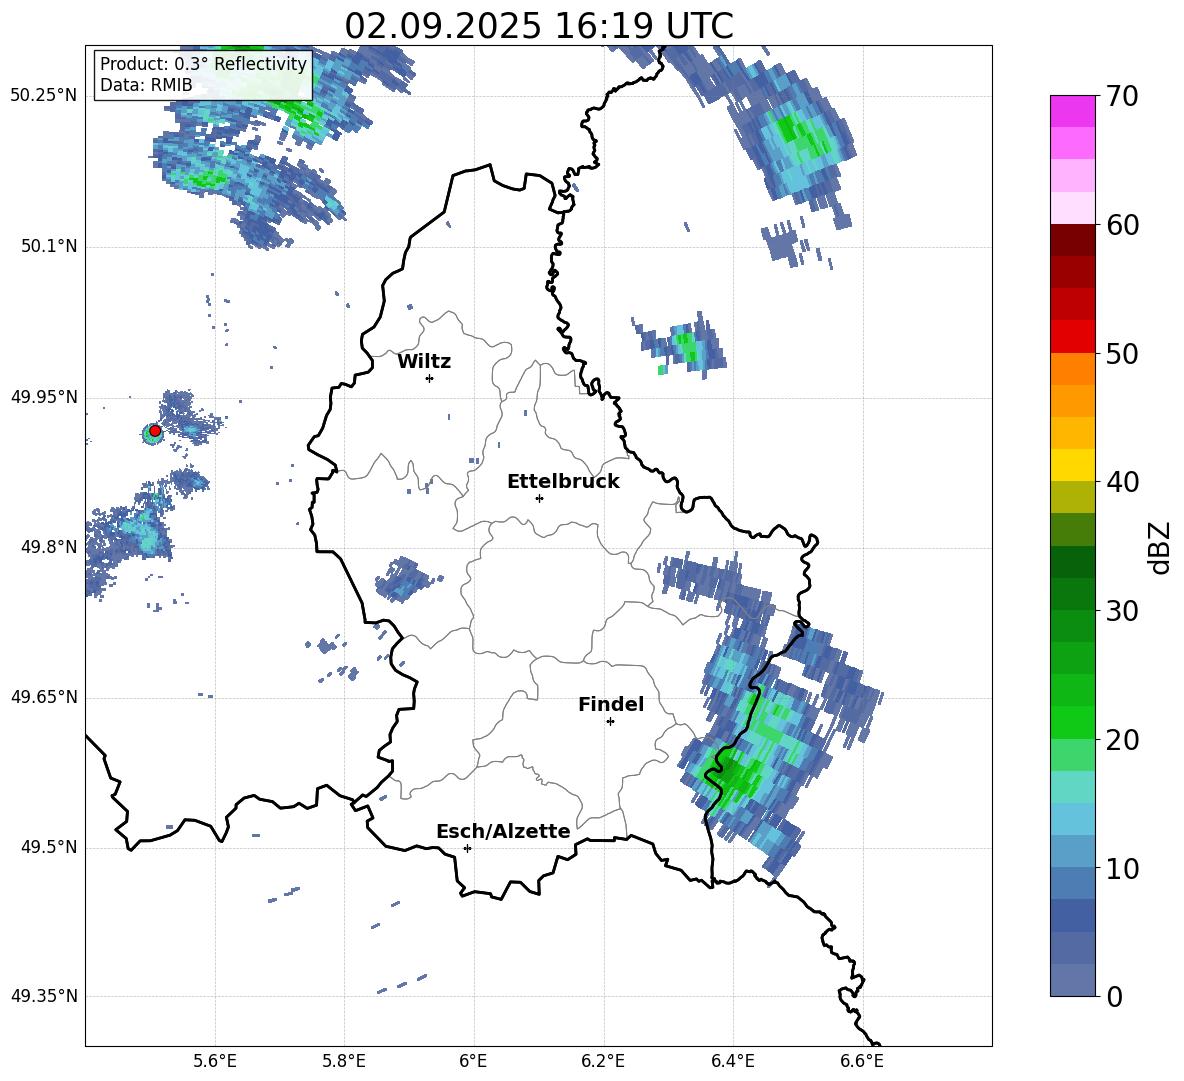Click the red radar site marker

point(155,431)
